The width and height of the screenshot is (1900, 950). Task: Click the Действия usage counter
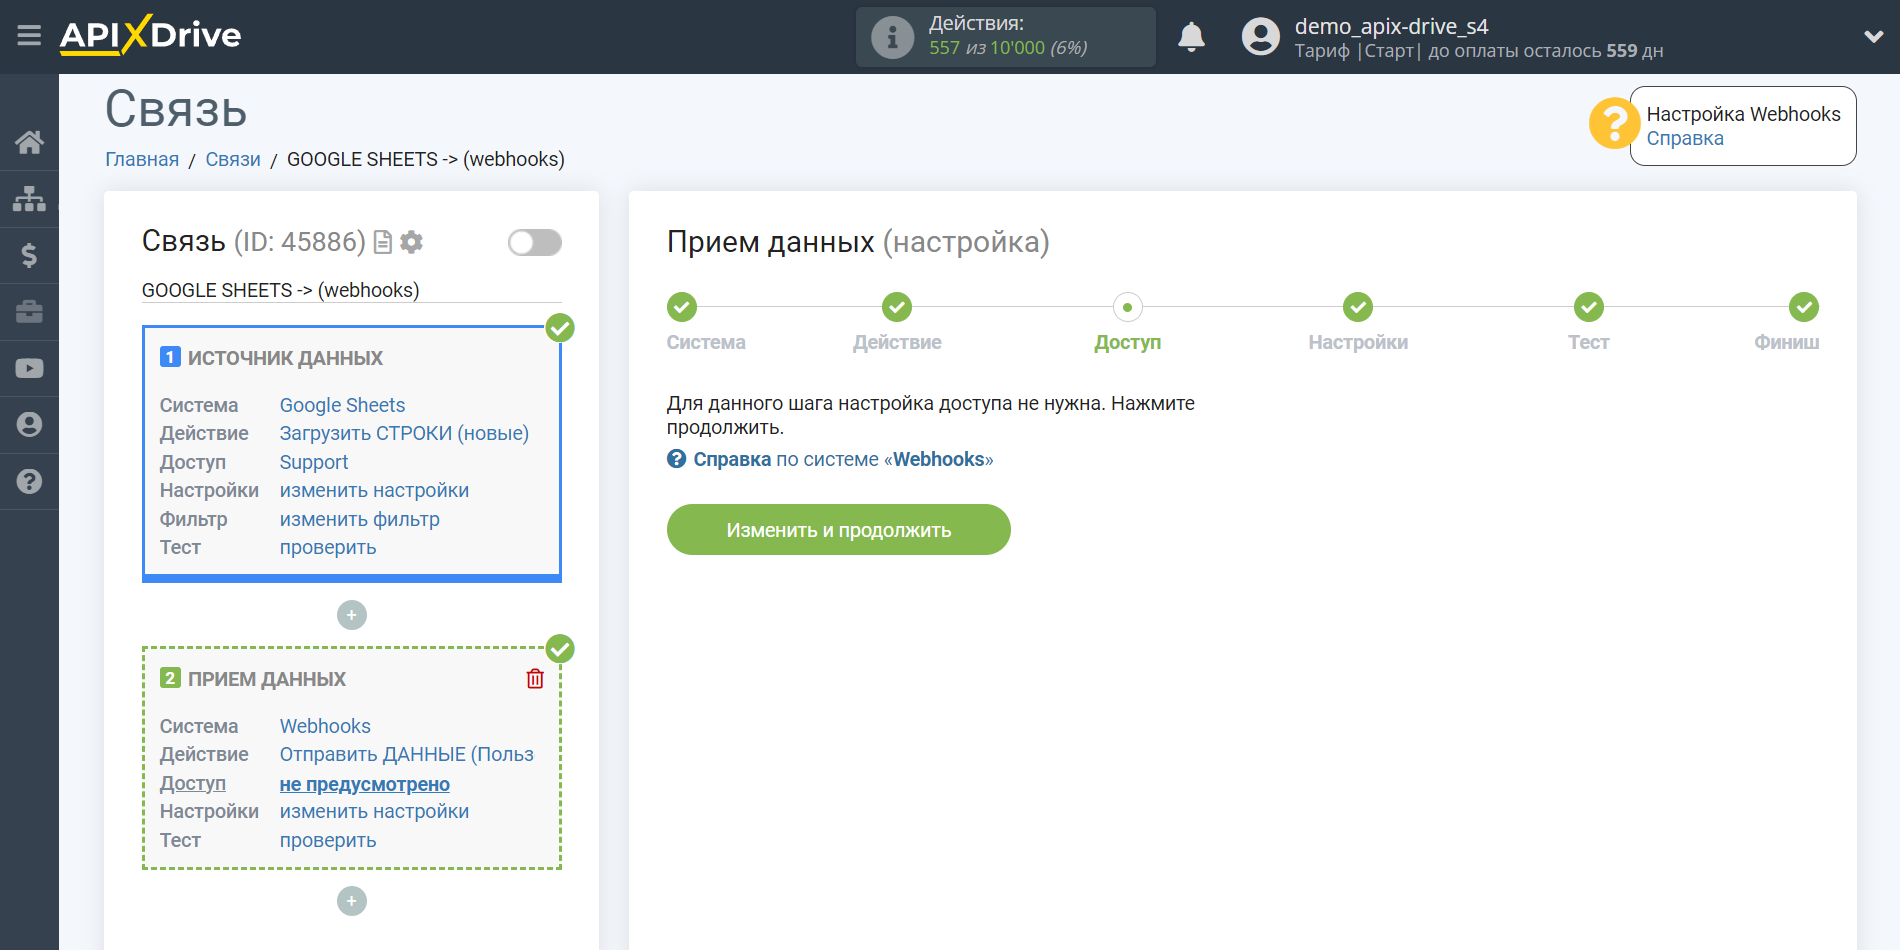click(x=1005, y=37)
